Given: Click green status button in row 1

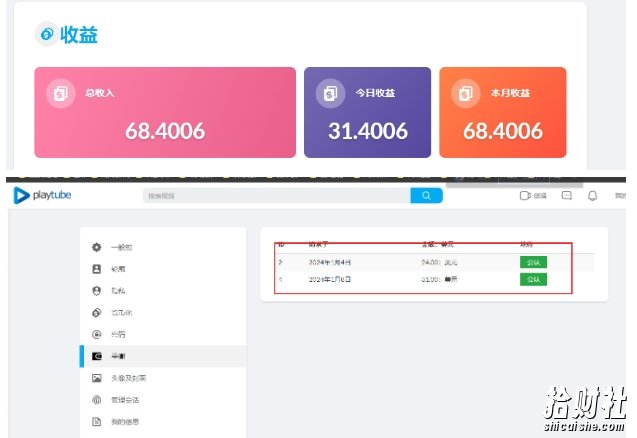Looking at the screenshot, I should tap(533, 280).
